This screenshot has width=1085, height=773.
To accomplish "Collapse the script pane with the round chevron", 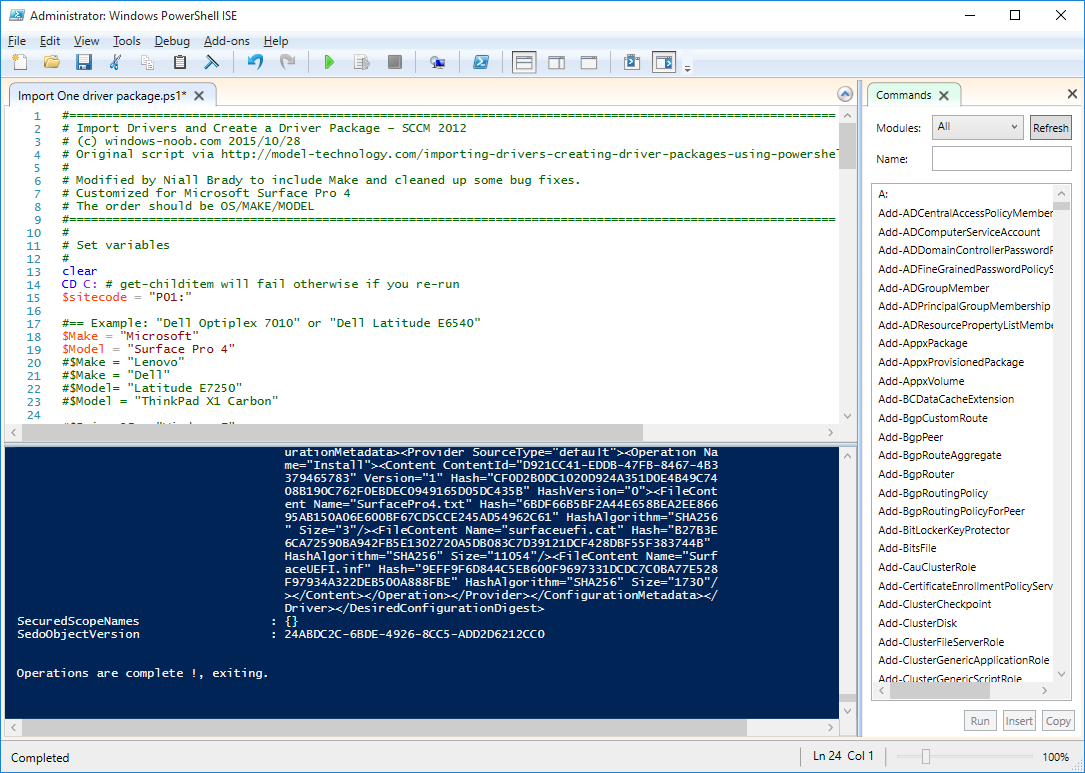I will [845, 94].
